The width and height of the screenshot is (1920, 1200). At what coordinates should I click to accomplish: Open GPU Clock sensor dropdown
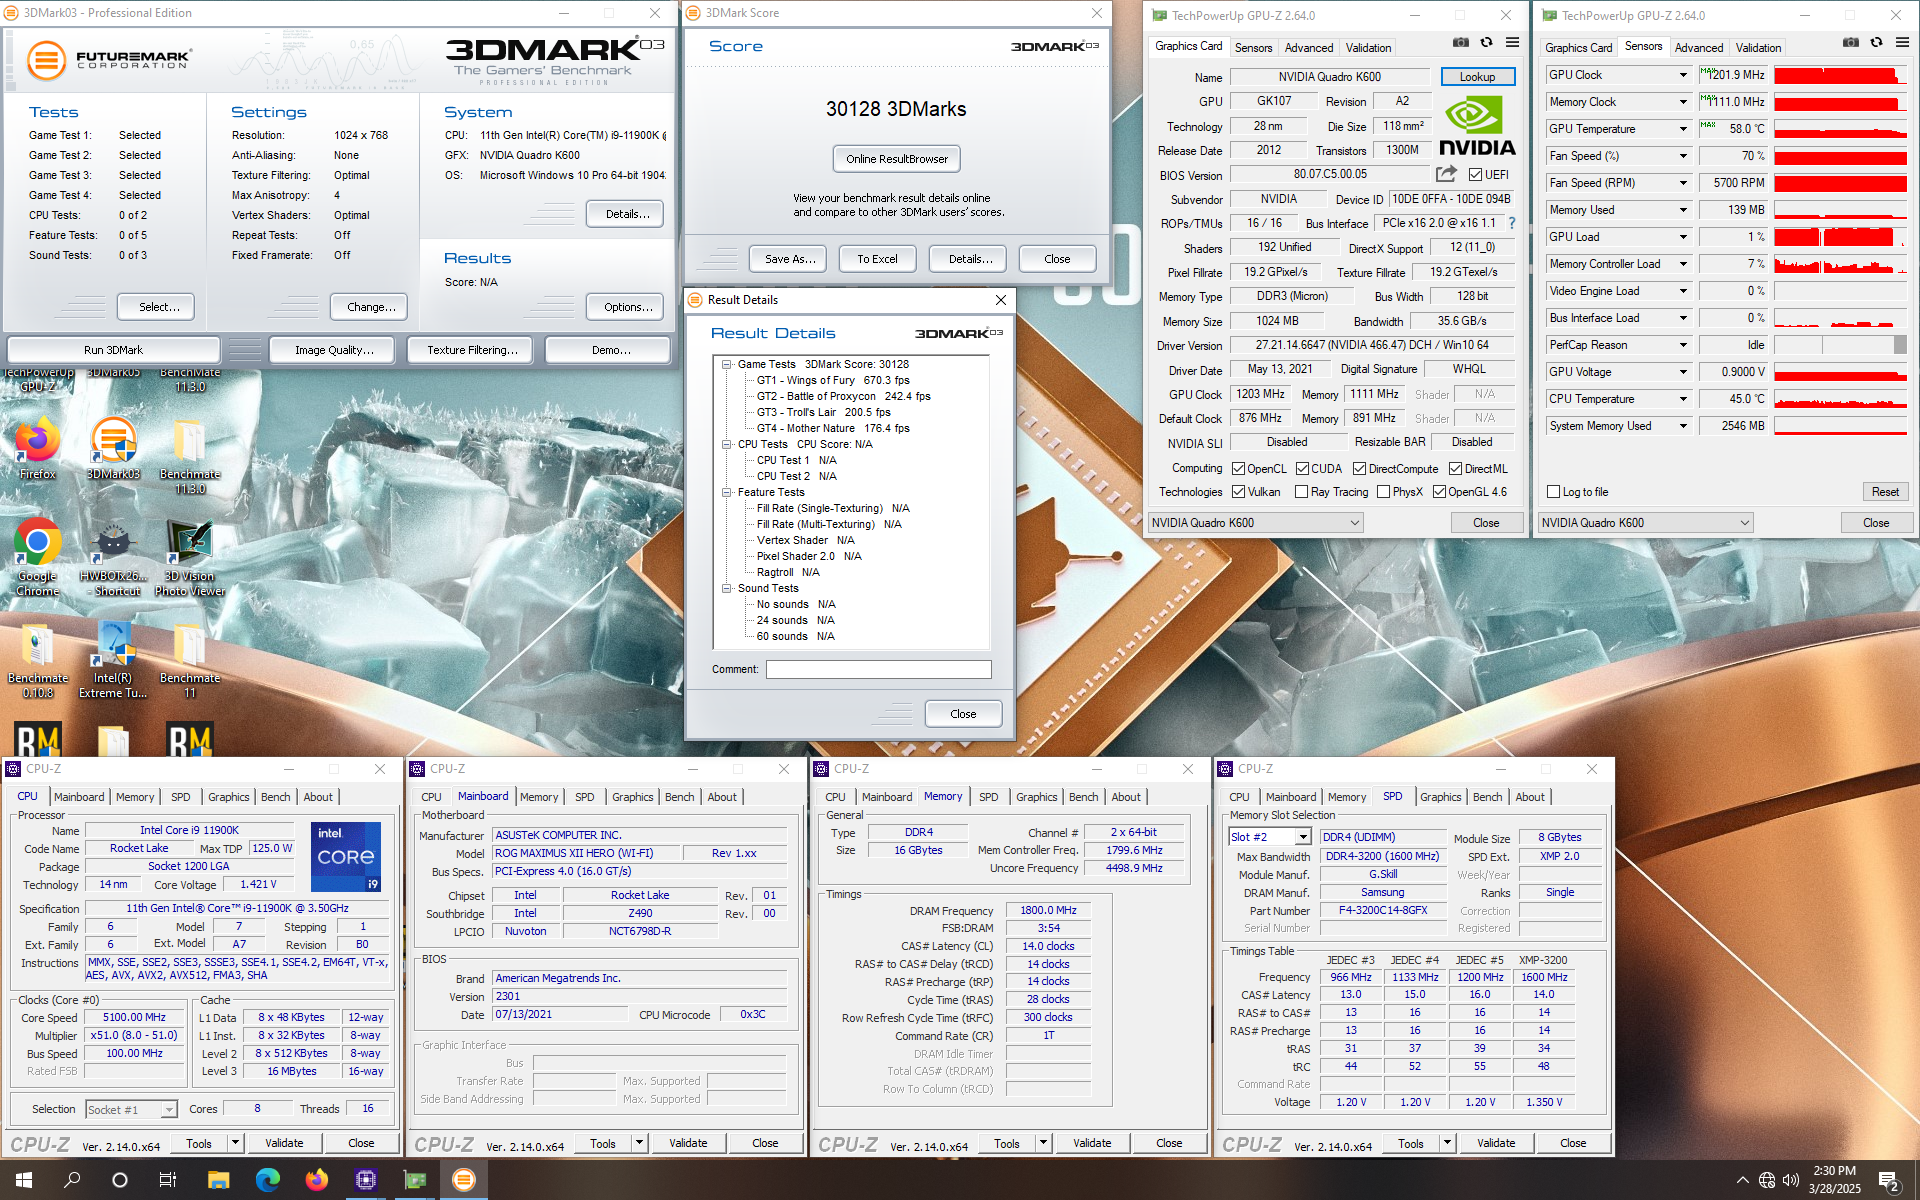(x=1683, y=75)
